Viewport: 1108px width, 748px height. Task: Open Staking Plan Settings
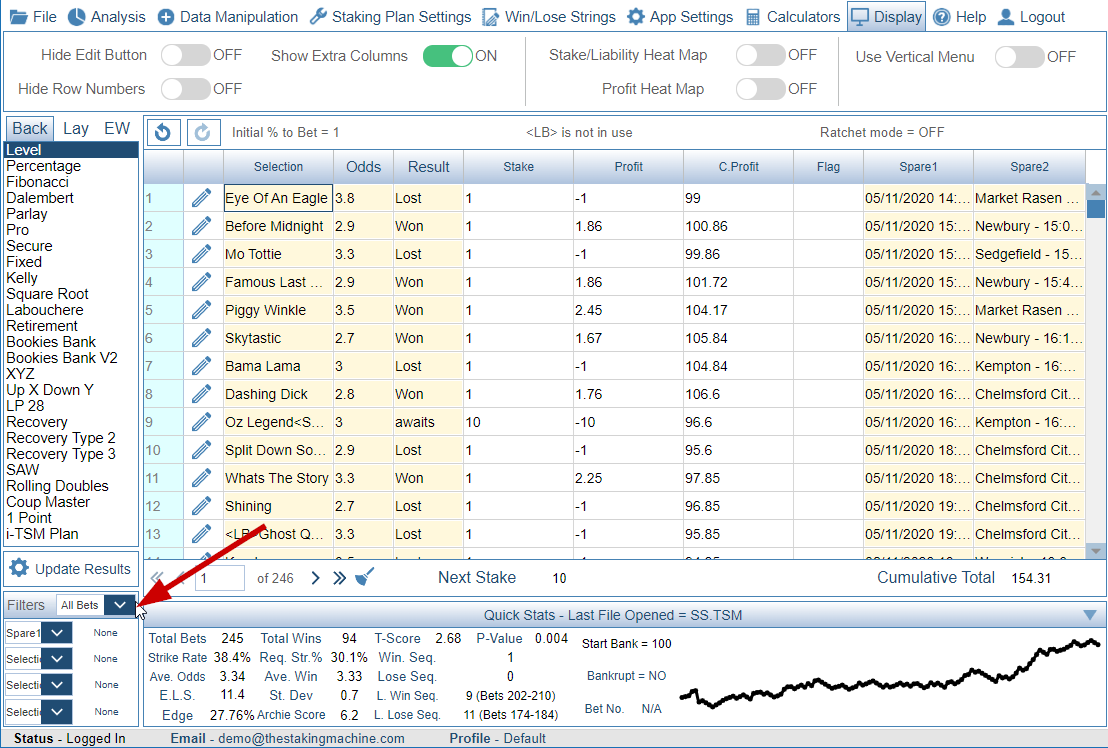pyautogui.click(x=391, y=17)
